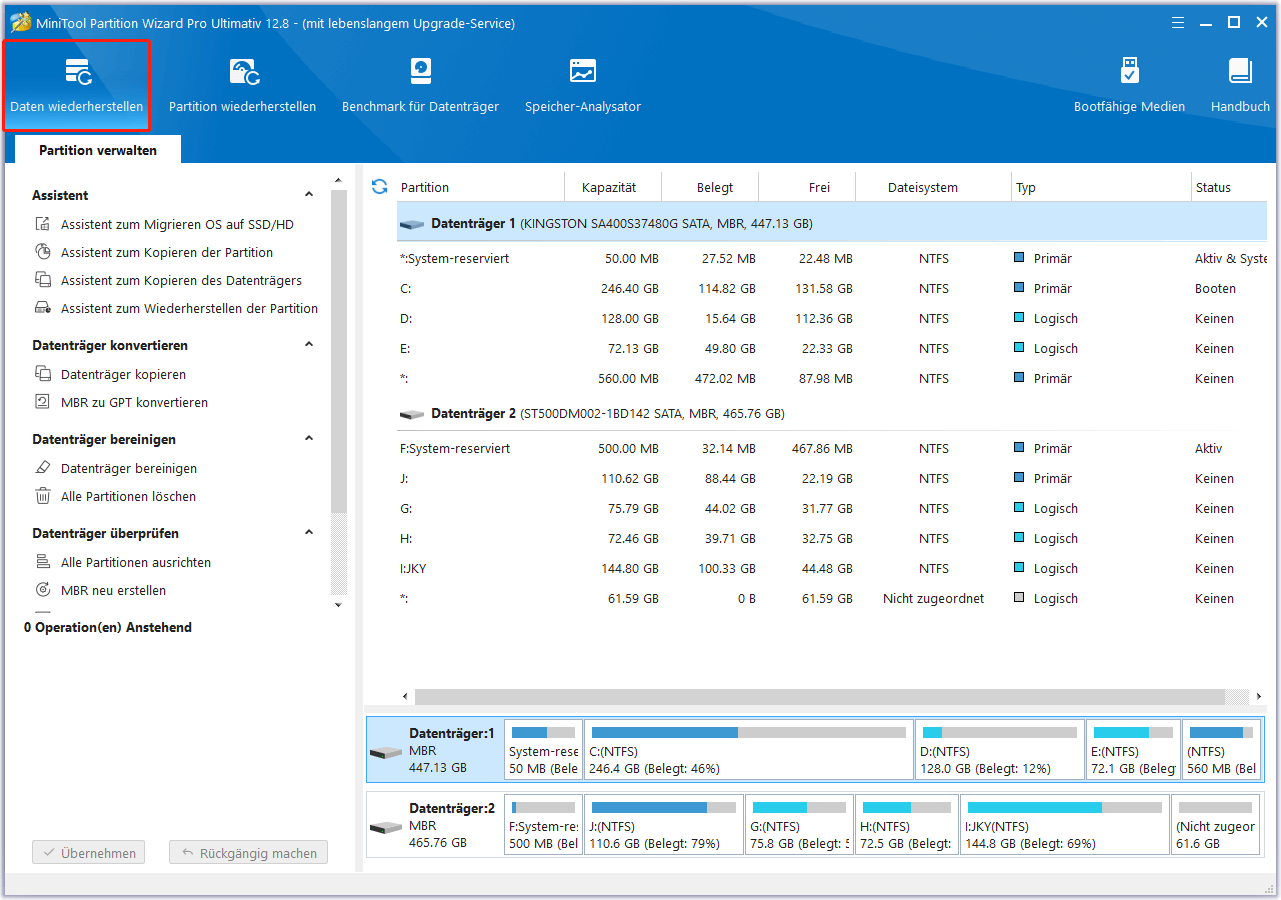Collapse Datenträger überprüfen section
1281x900 pixels.
[309, 533]
